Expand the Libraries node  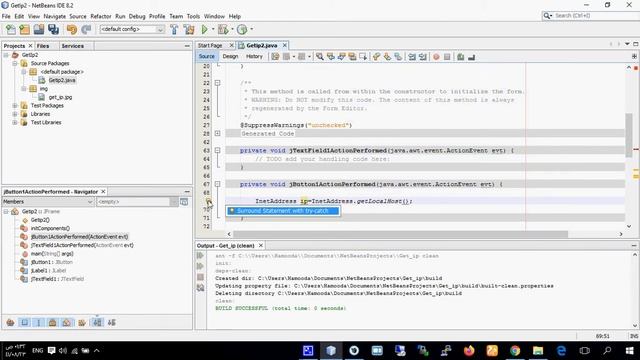point(15,114)
